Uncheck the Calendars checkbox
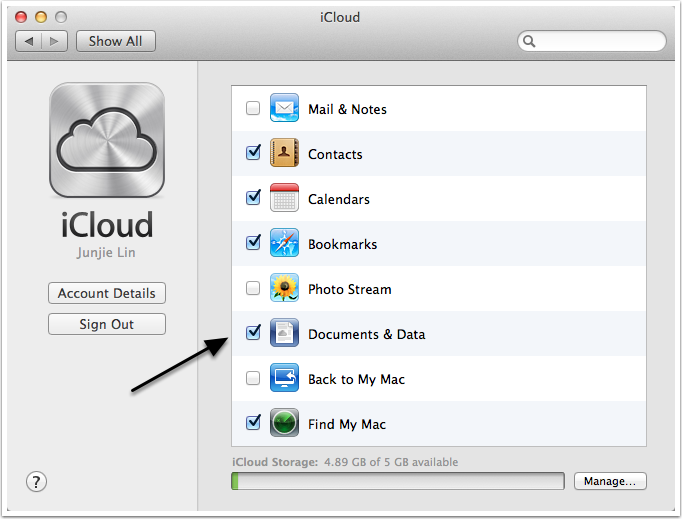The width and height of the screenshot is (682, 519). 253,198
